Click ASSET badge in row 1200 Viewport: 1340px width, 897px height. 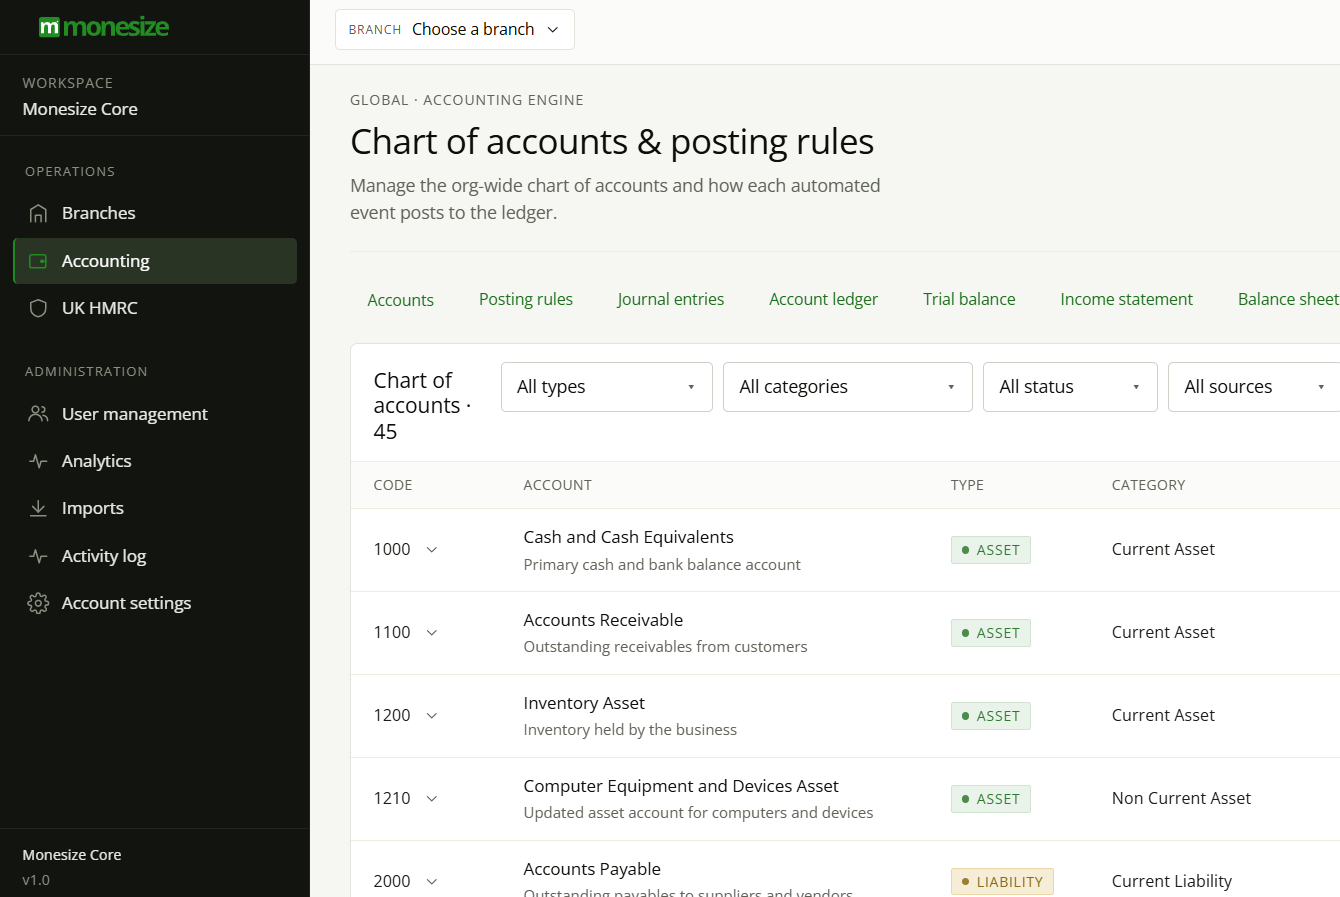pyautogui.click(x=990, y=716)
